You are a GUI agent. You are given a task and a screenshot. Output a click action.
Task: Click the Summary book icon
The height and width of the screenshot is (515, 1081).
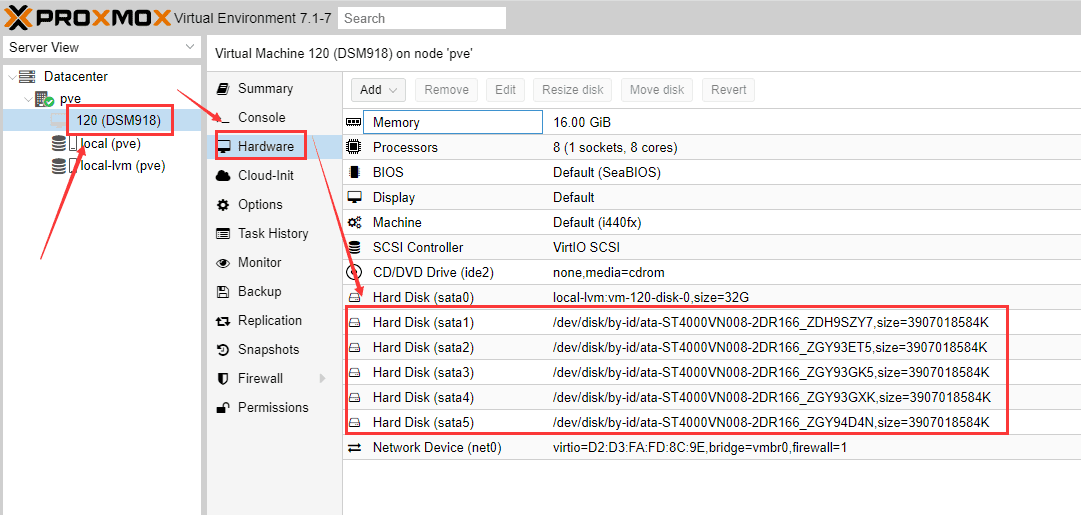pos(223,89)
